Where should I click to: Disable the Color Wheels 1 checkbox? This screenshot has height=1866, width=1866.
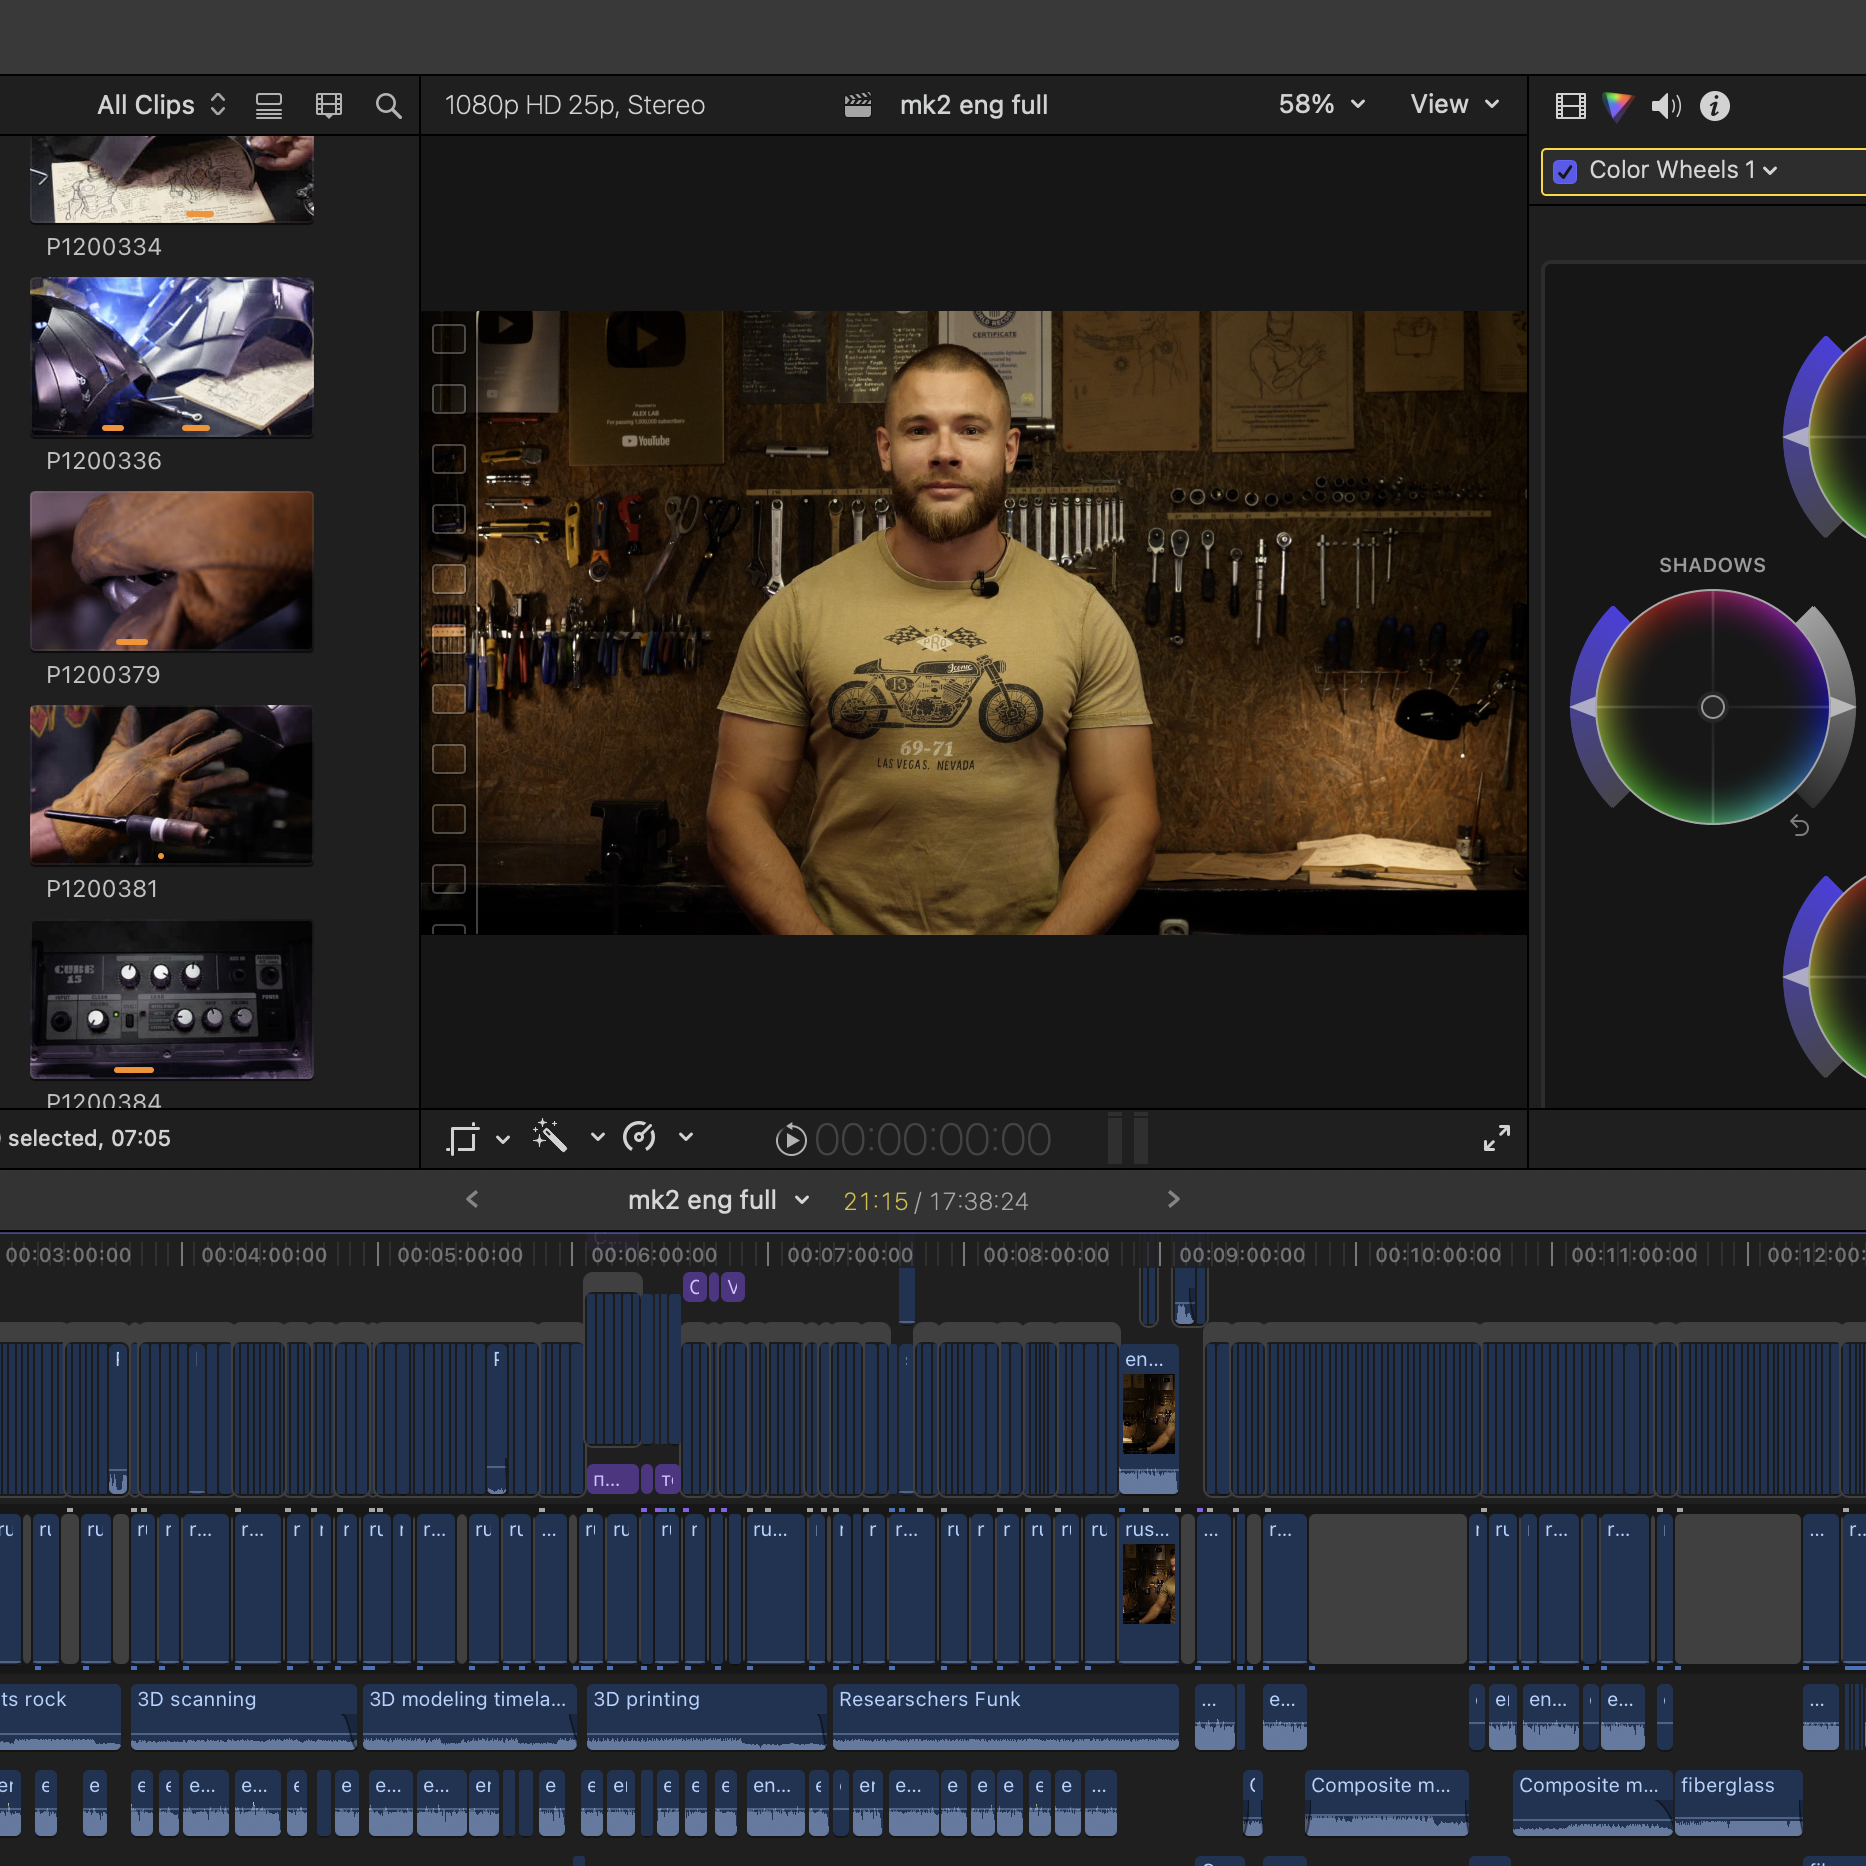tap(1565, 171)
